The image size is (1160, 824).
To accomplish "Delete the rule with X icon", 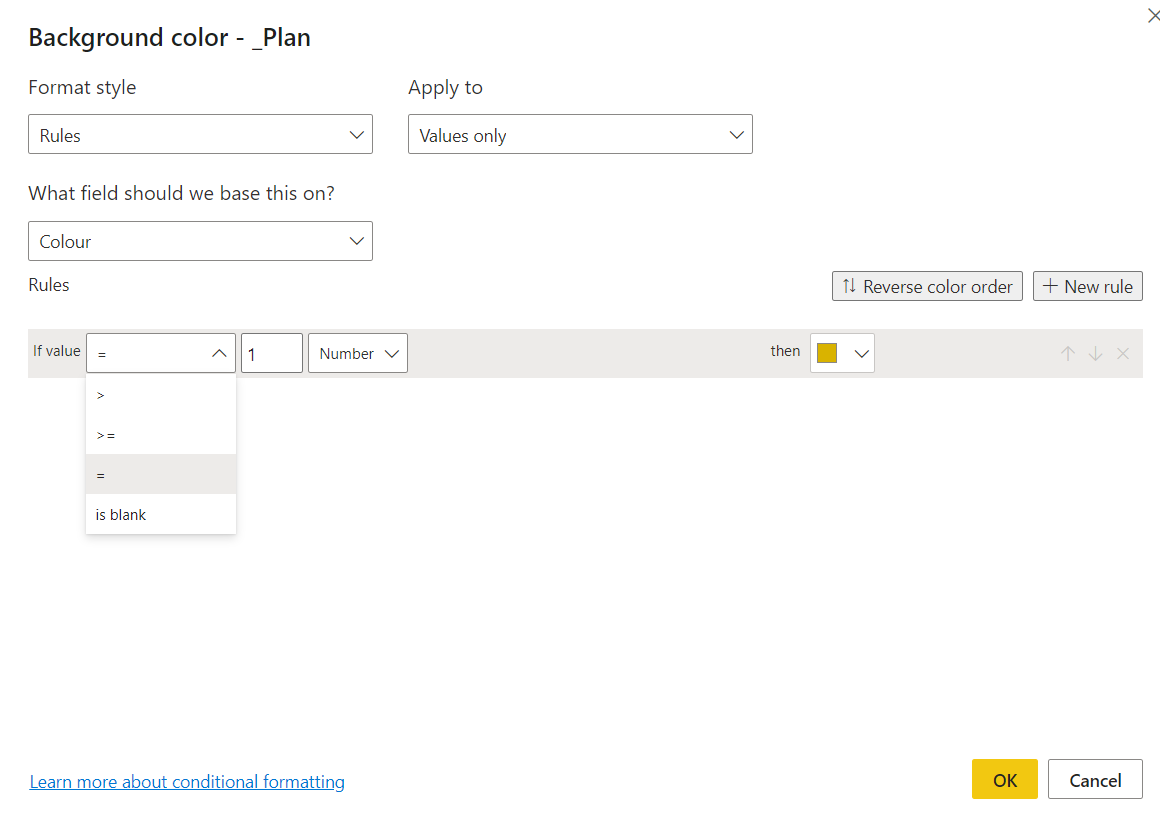I will pyautogui.click(x=1123, y=354).
